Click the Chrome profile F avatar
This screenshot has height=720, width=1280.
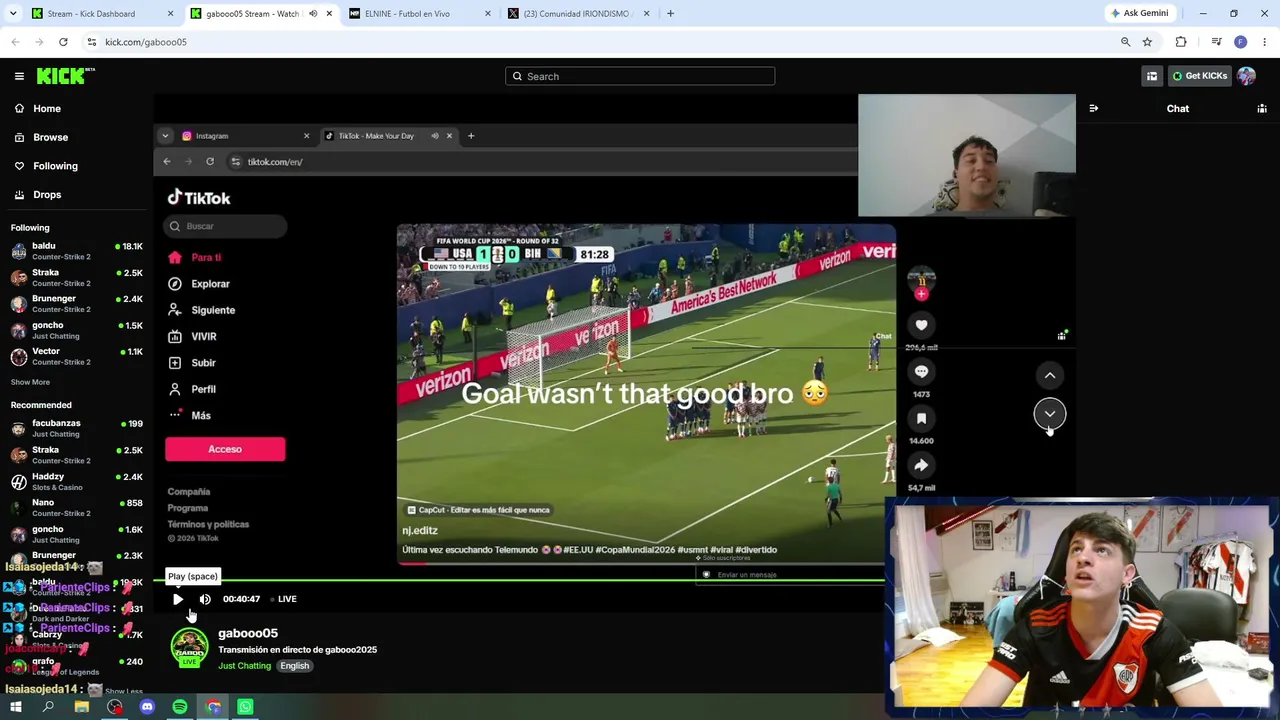pyautogui.click(x=1240, y=42)
